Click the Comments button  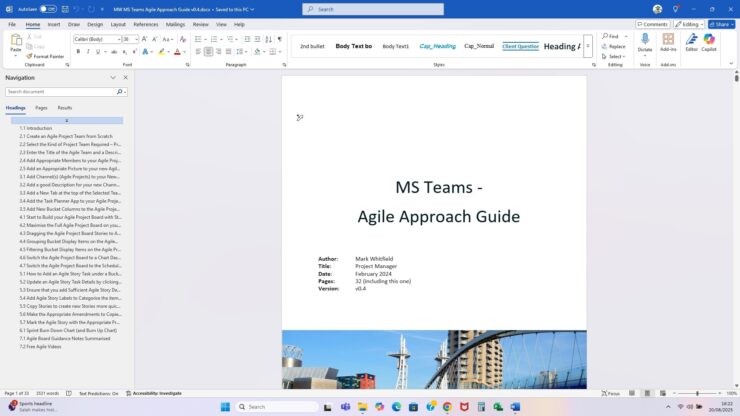point(654,24)
